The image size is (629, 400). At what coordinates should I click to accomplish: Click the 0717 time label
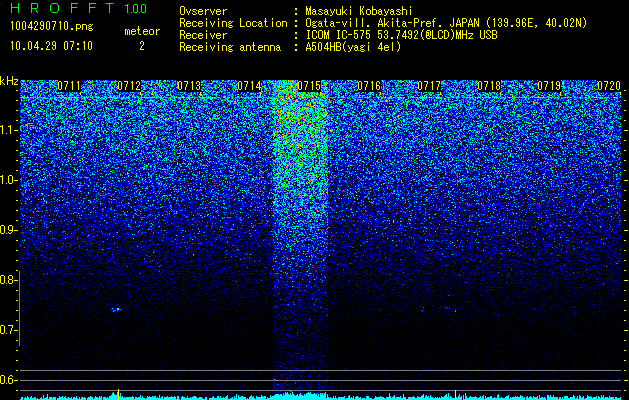(429, 86)
